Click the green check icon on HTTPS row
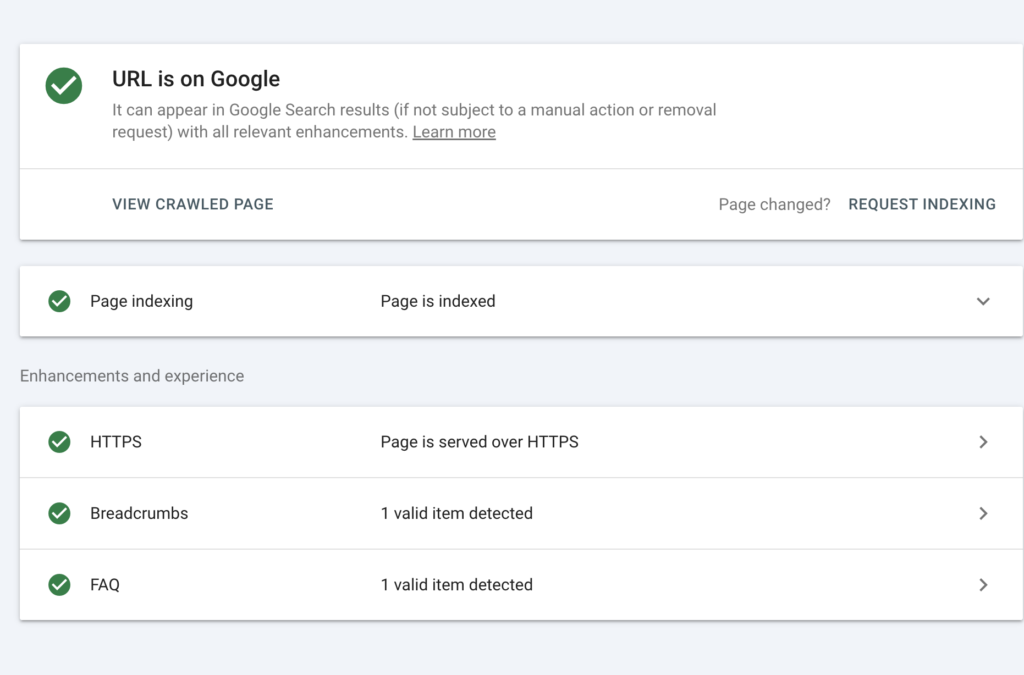 click(x=59, y=441)
